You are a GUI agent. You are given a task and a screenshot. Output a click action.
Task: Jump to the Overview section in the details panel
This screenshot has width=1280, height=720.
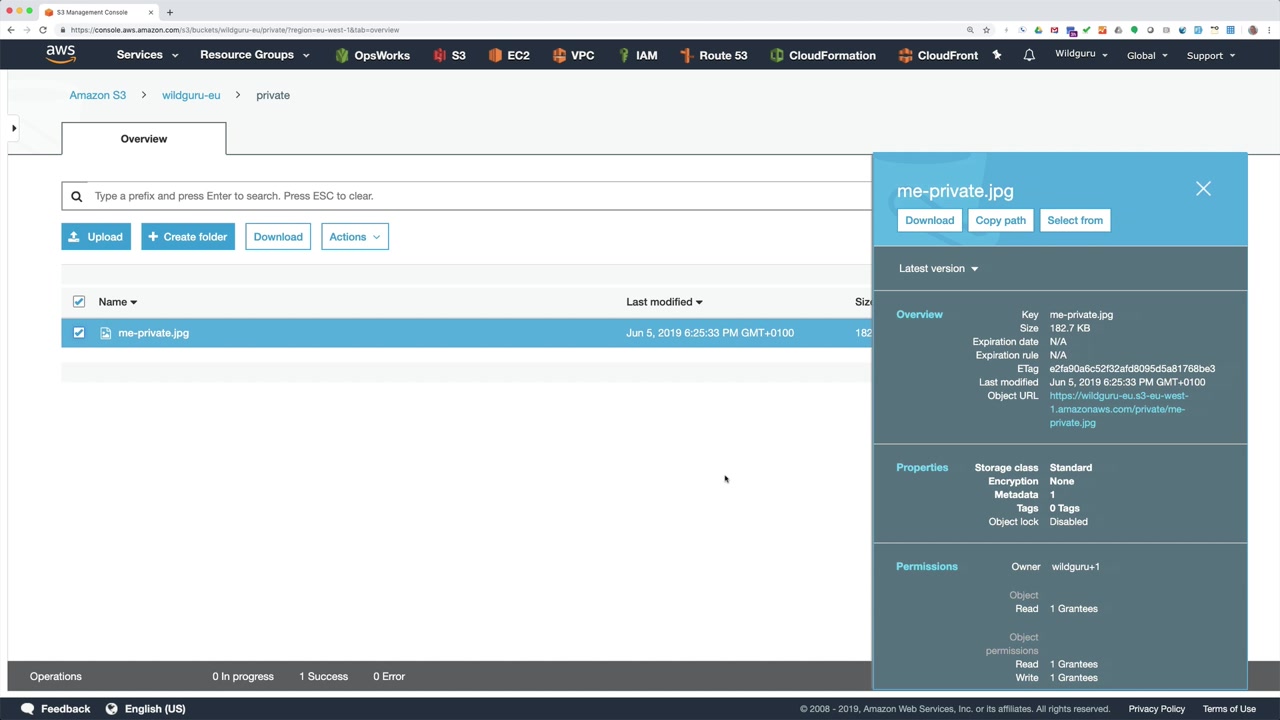click(x=919, y=314)
